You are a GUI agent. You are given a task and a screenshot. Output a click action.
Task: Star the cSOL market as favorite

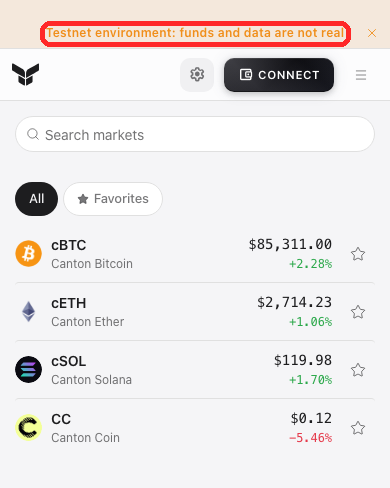(358, 370)
